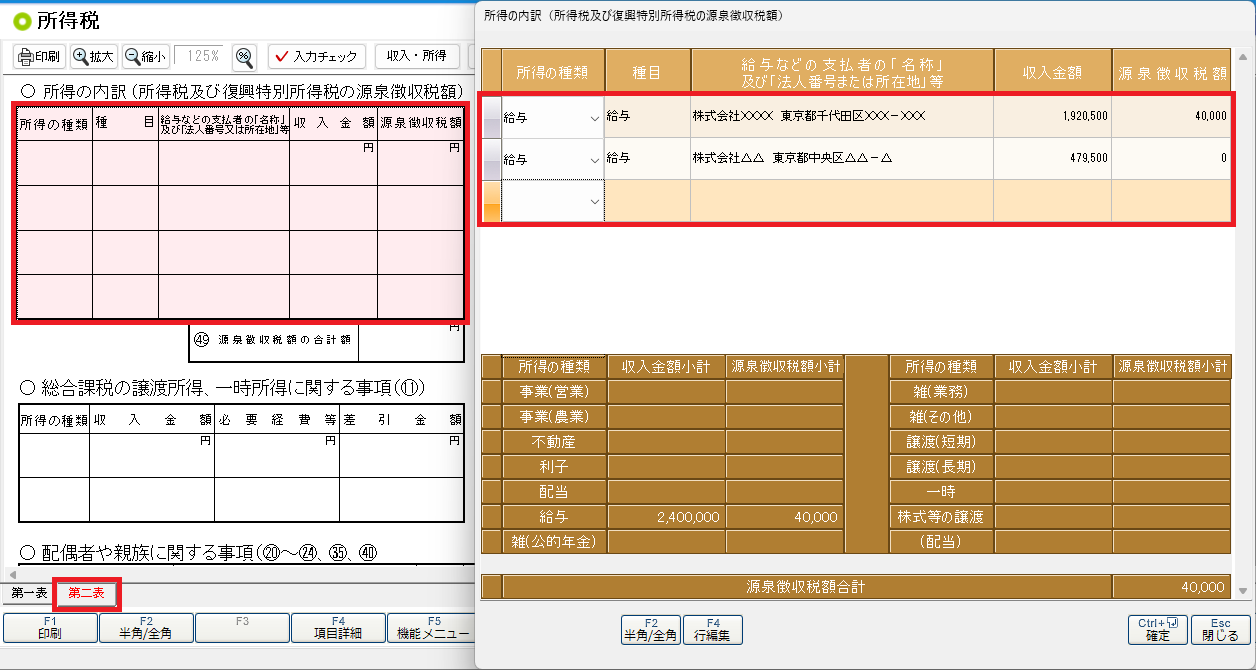The height and width of the screenshot is (670, 1256).
Task: Select the 第二表 tab
Action: click(x=86, y=594)
